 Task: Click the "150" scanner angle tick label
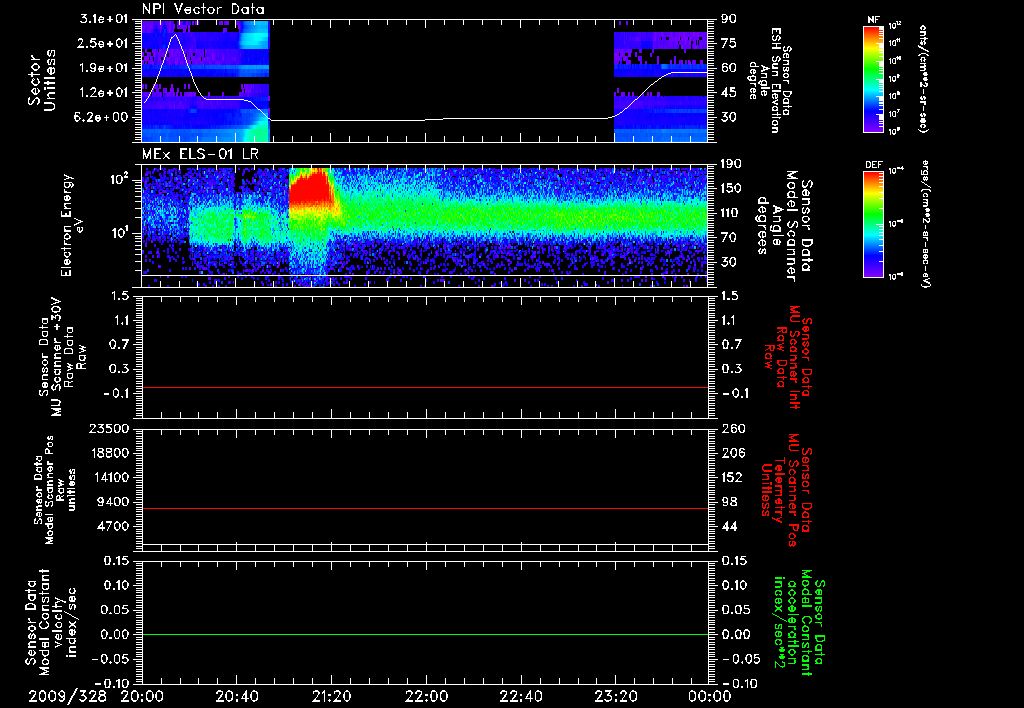(731, 189)
